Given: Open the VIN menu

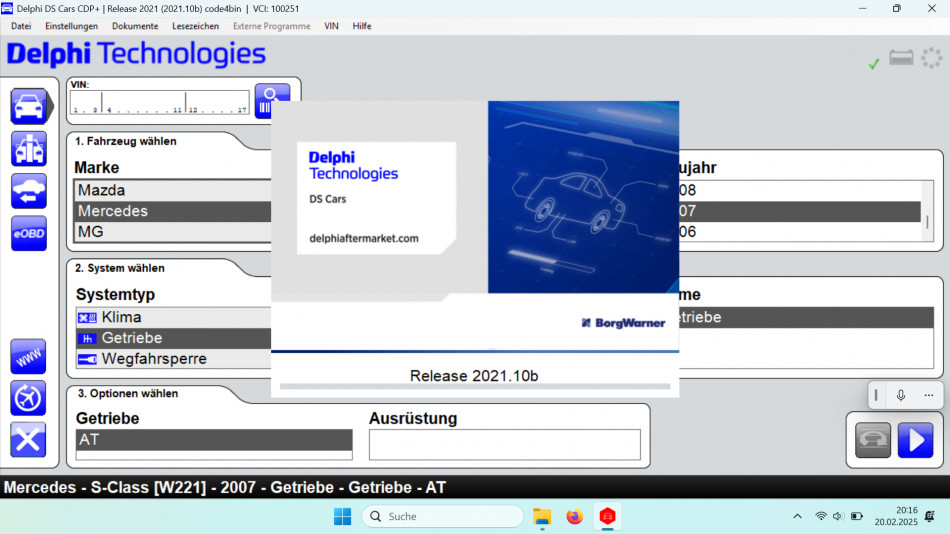Looking at the screenshot, I should pos(331,26).
